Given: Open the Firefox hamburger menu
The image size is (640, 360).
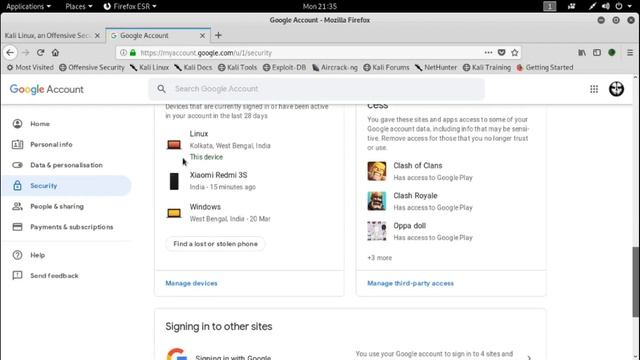Looking at the screenshot, I should pyautogui.click(x=630, y=53).
